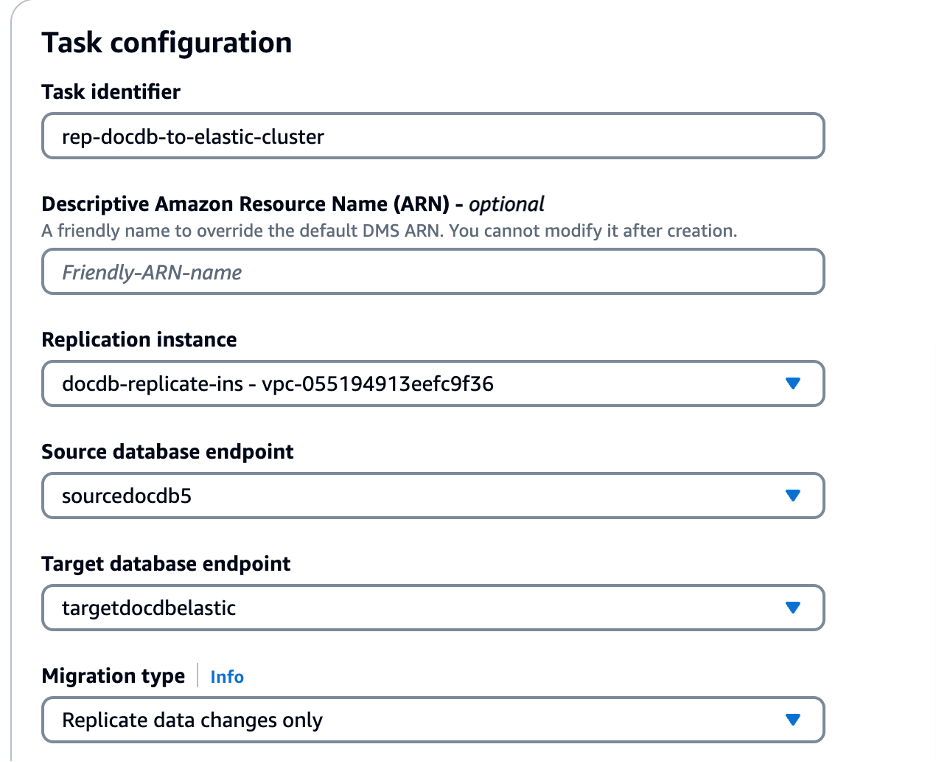Click the friendly name ARN helper description
Screen dimensions: 936x762
[x=389, y=230]
